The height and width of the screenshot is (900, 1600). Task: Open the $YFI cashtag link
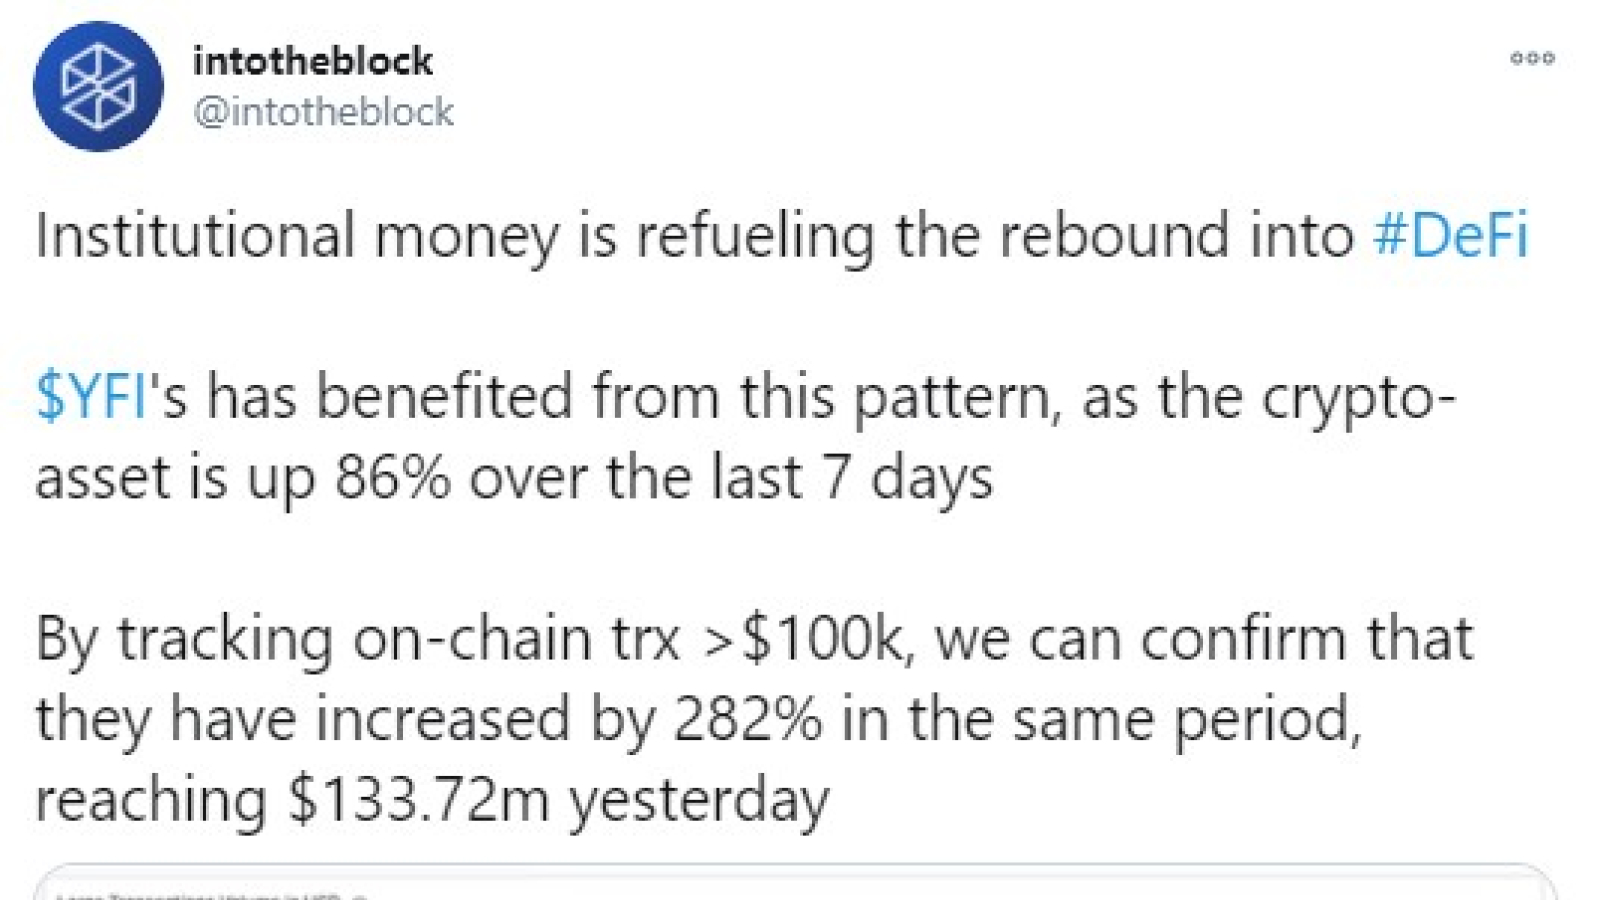pyautogui.click(x=92, y=396)
